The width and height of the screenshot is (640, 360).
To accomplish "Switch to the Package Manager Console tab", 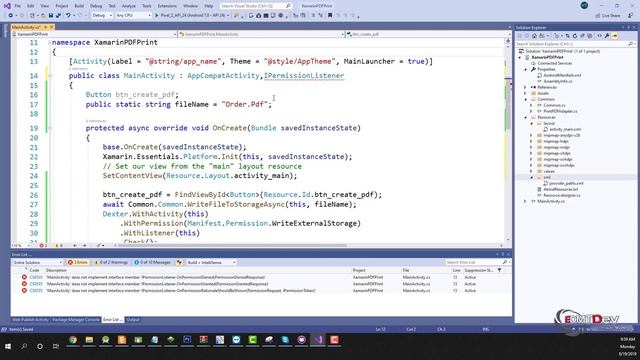I will [x=76, y=320].
